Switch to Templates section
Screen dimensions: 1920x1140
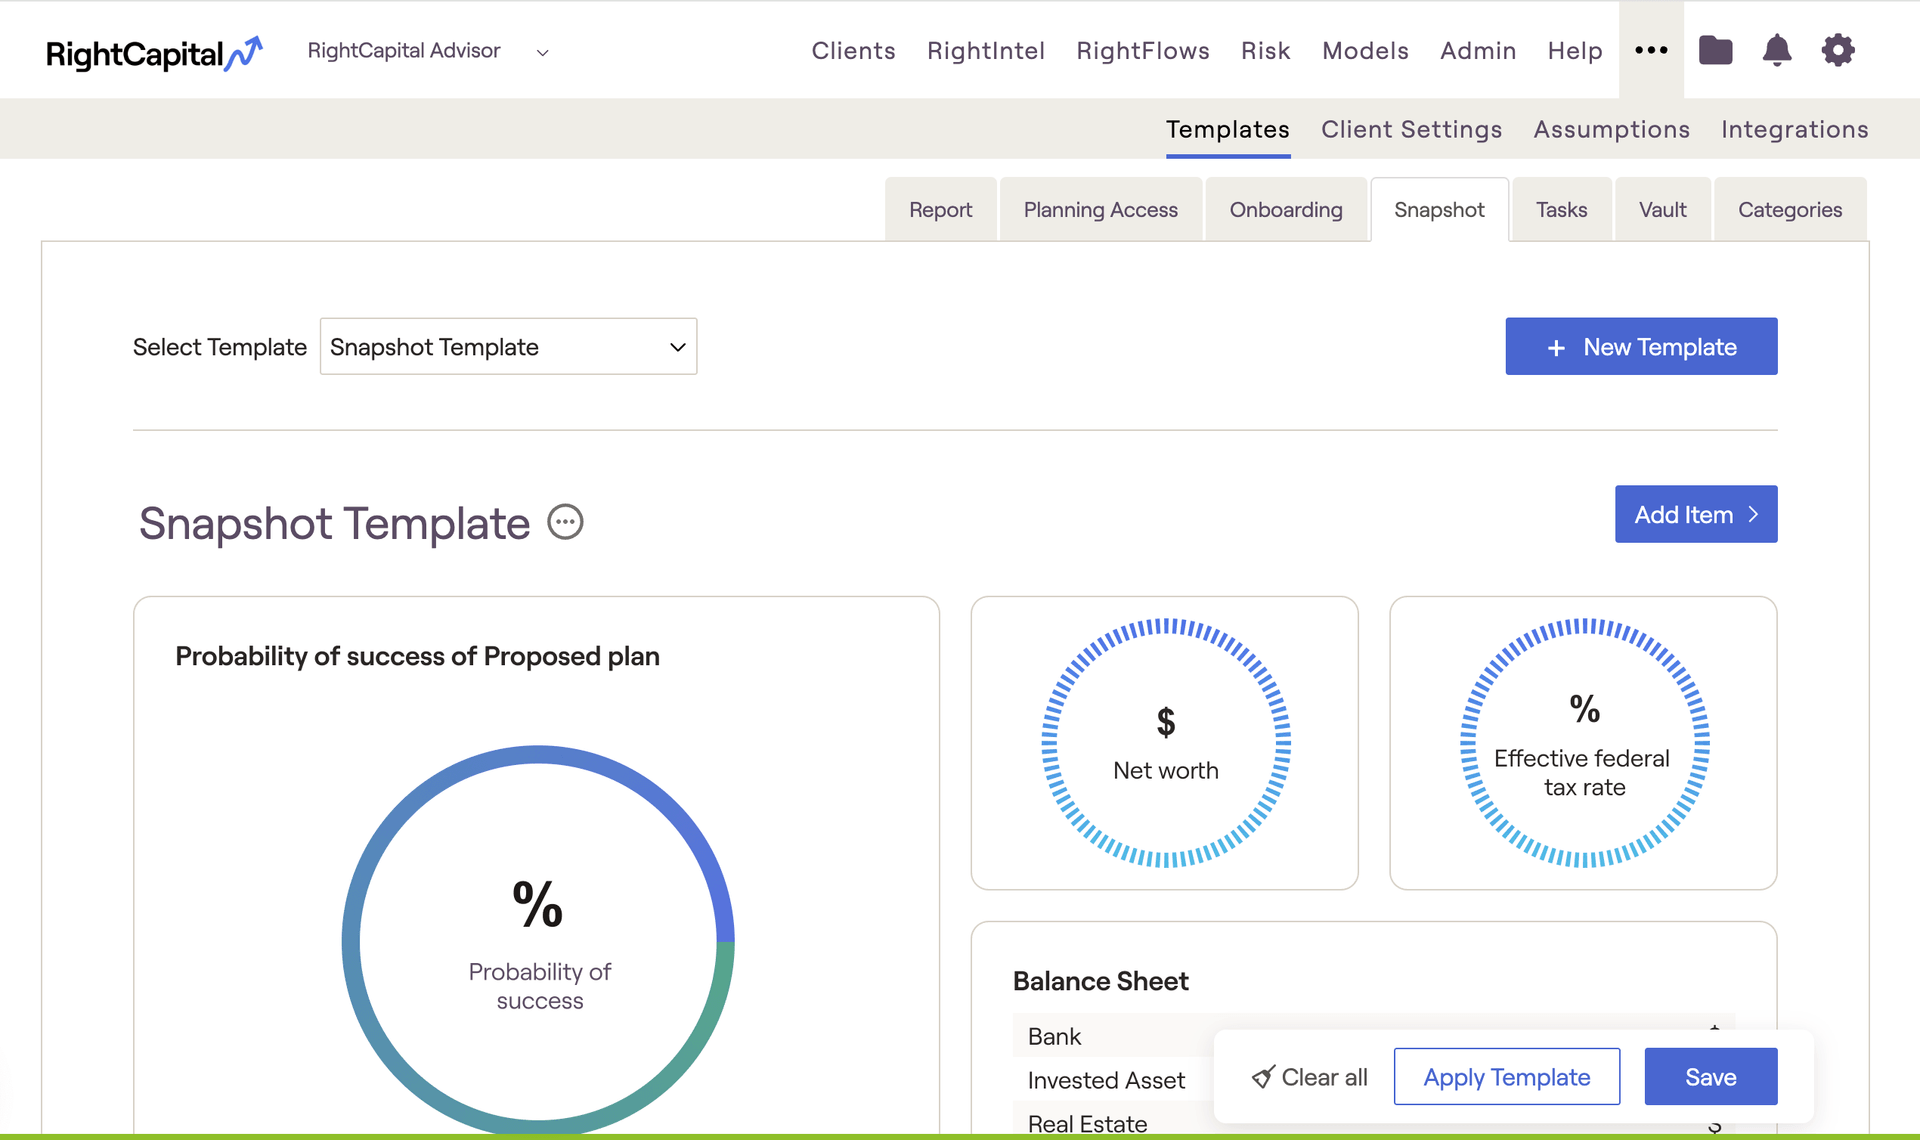[x=1228, y=129]
